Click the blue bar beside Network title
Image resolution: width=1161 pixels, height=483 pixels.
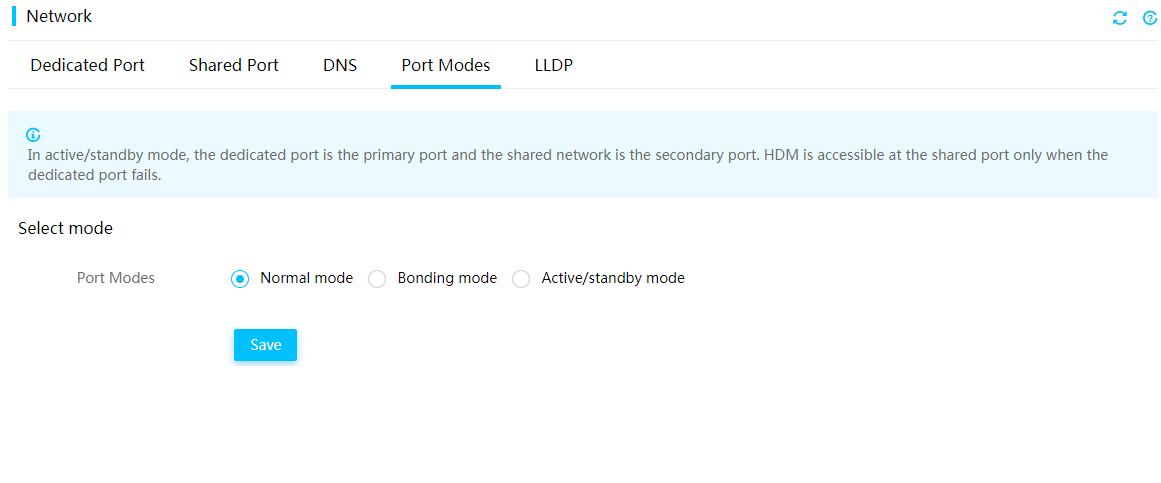pos(14,16)
